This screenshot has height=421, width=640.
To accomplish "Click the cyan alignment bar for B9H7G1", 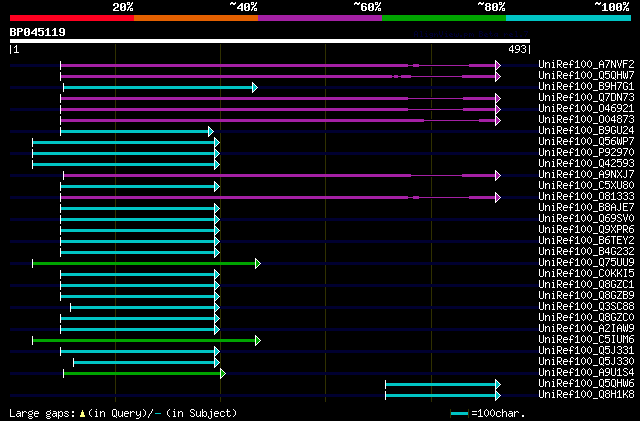I will pyautogui.click(x=158, y=87).
